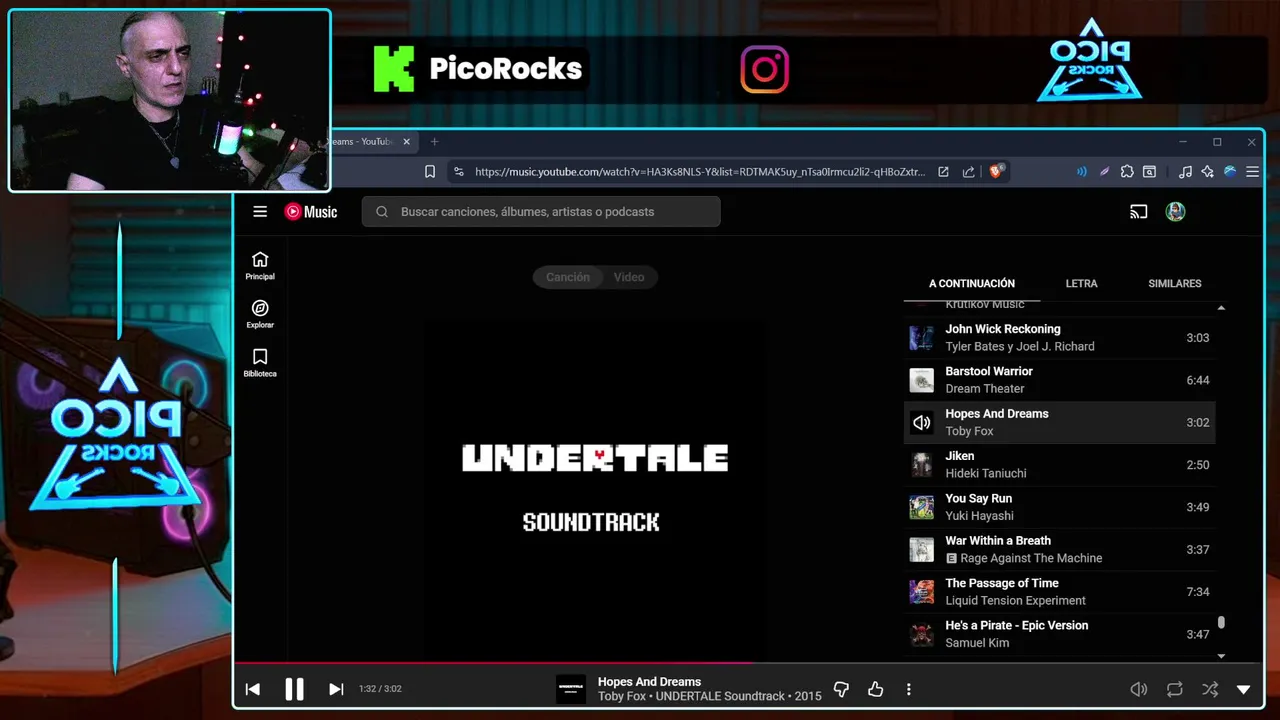The width and height of the screenshot is (1280, 720).
Task: Play John Wick Reckoning from the queue
Action: pyautogui.click(x=1059, y=338)
